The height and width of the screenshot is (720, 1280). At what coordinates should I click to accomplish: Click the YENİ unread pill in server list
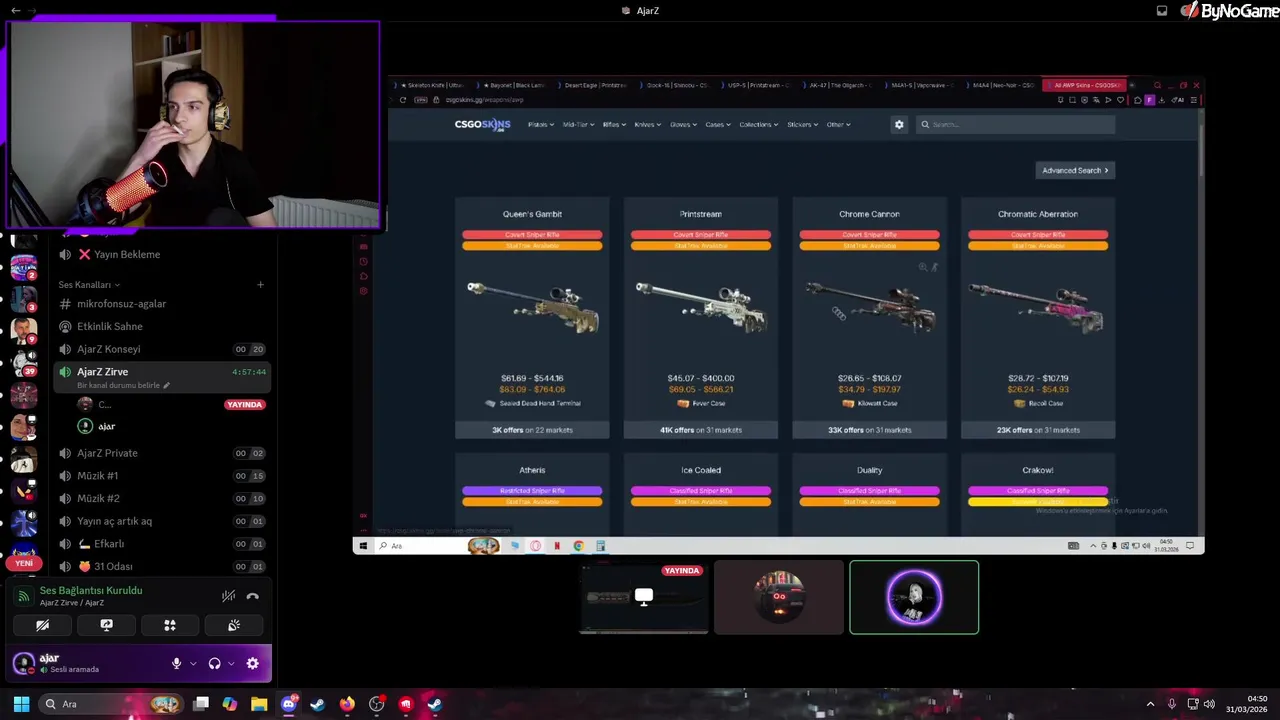tap(23, 564)
